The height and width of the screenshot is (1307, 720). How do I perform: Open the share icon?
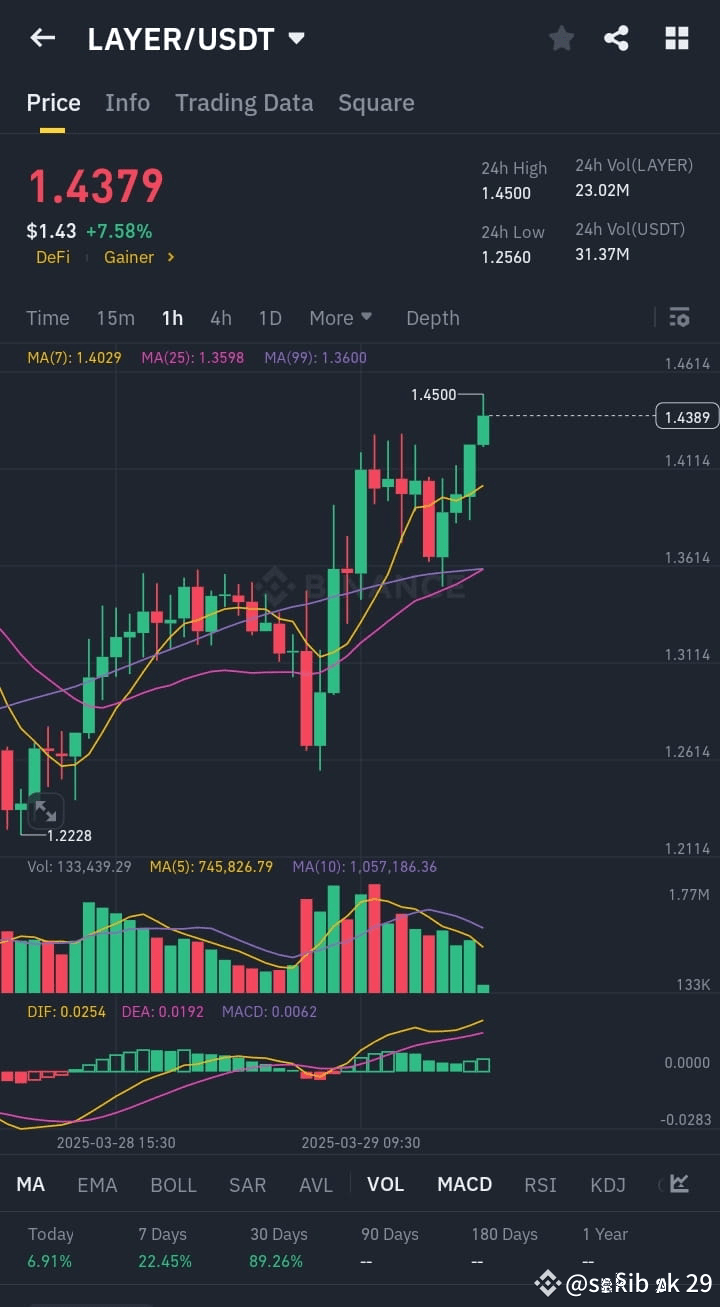617,38
